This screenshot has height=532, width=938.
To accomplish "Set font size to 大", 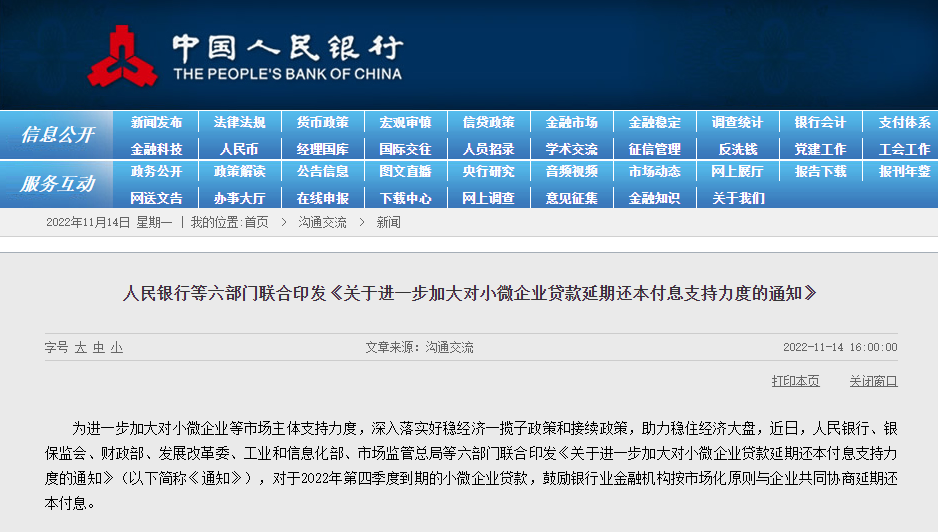I will pos(81,348).
